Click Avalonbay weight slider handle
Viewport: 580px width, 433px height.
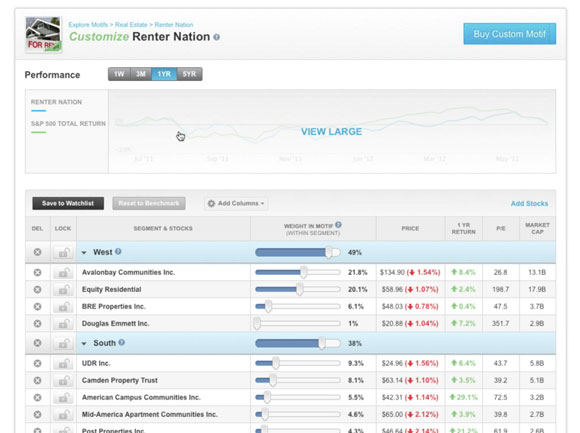pyautogui.click(x=303, y=273)
